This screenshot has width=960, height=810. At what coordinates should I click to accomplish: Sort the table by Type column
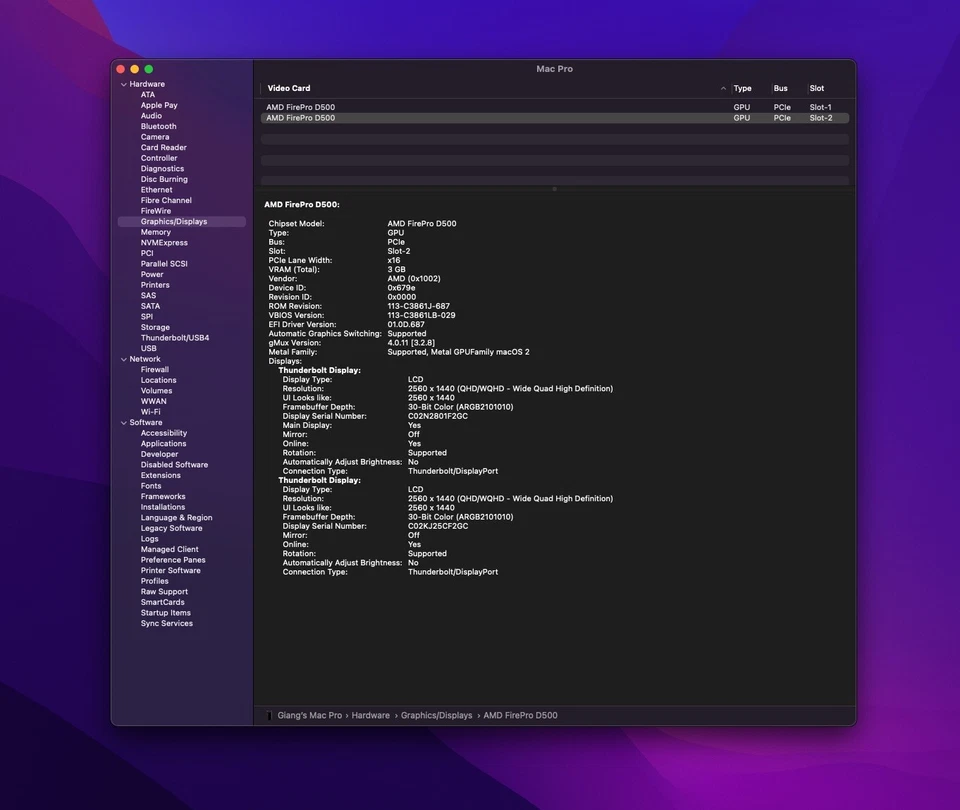coord(742,88)
